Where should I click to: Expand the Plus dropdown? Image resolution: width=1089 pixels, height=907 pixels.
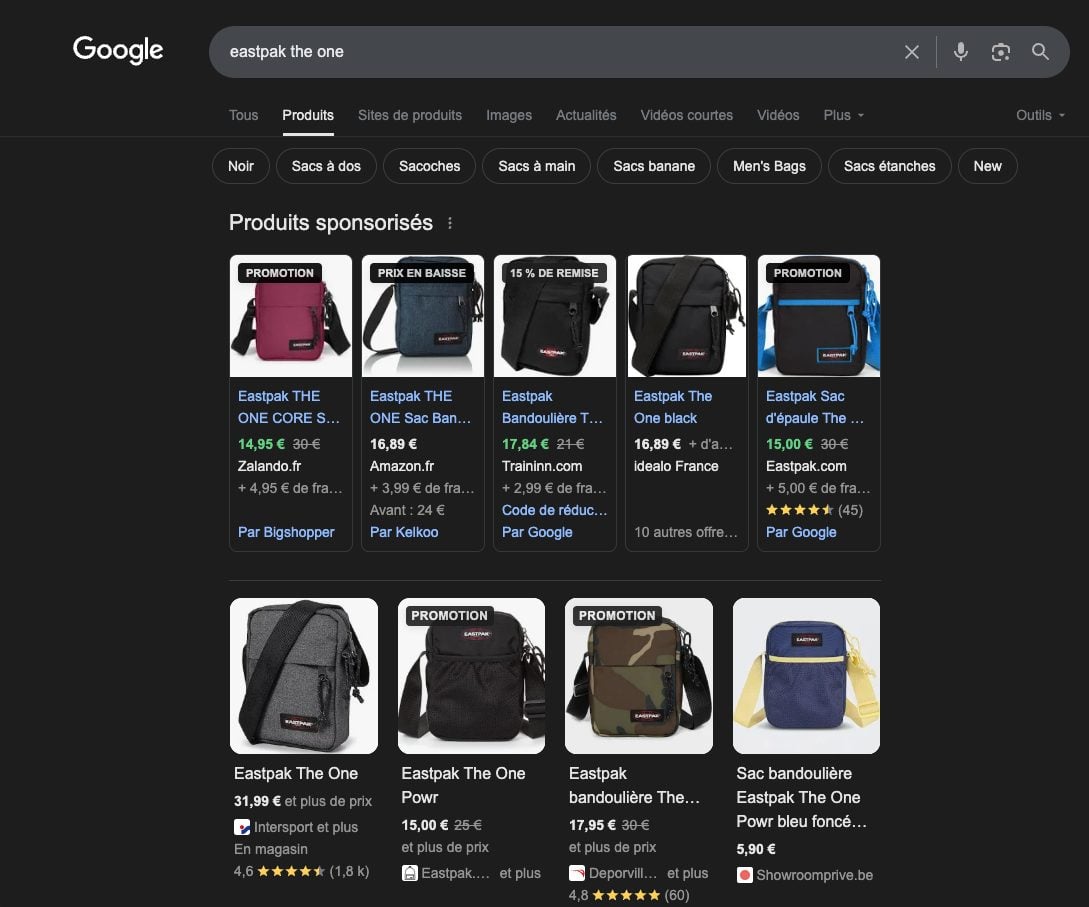[843, 115]
